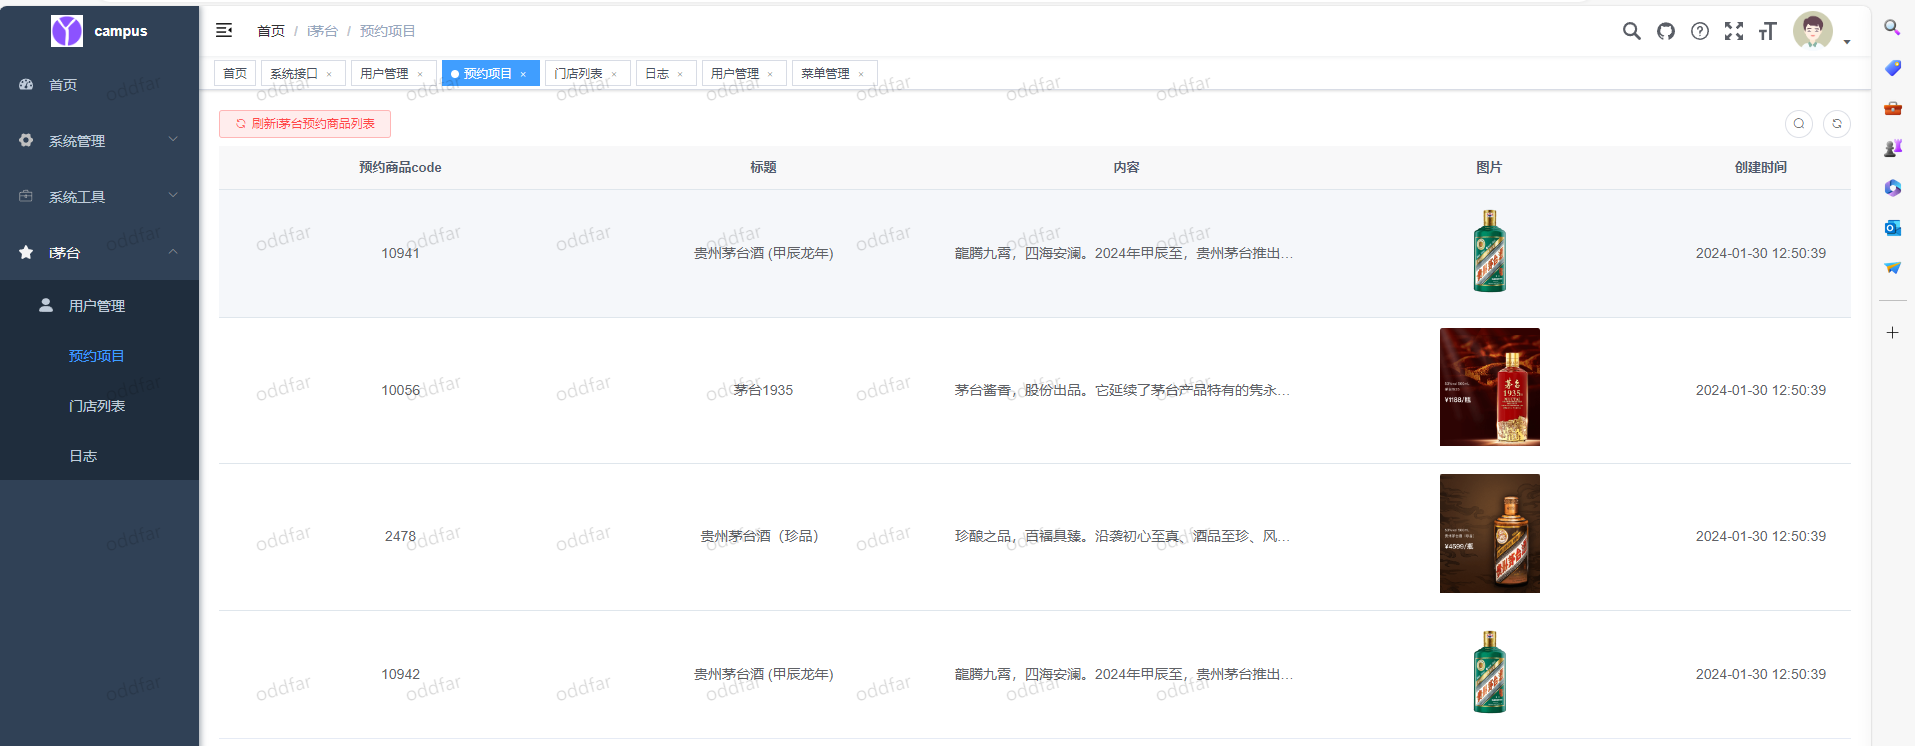This screenshot has height=746, width=1918.
Task: Click the title cell 贵州茅台酒（珍品）
Action: (763, 536)
